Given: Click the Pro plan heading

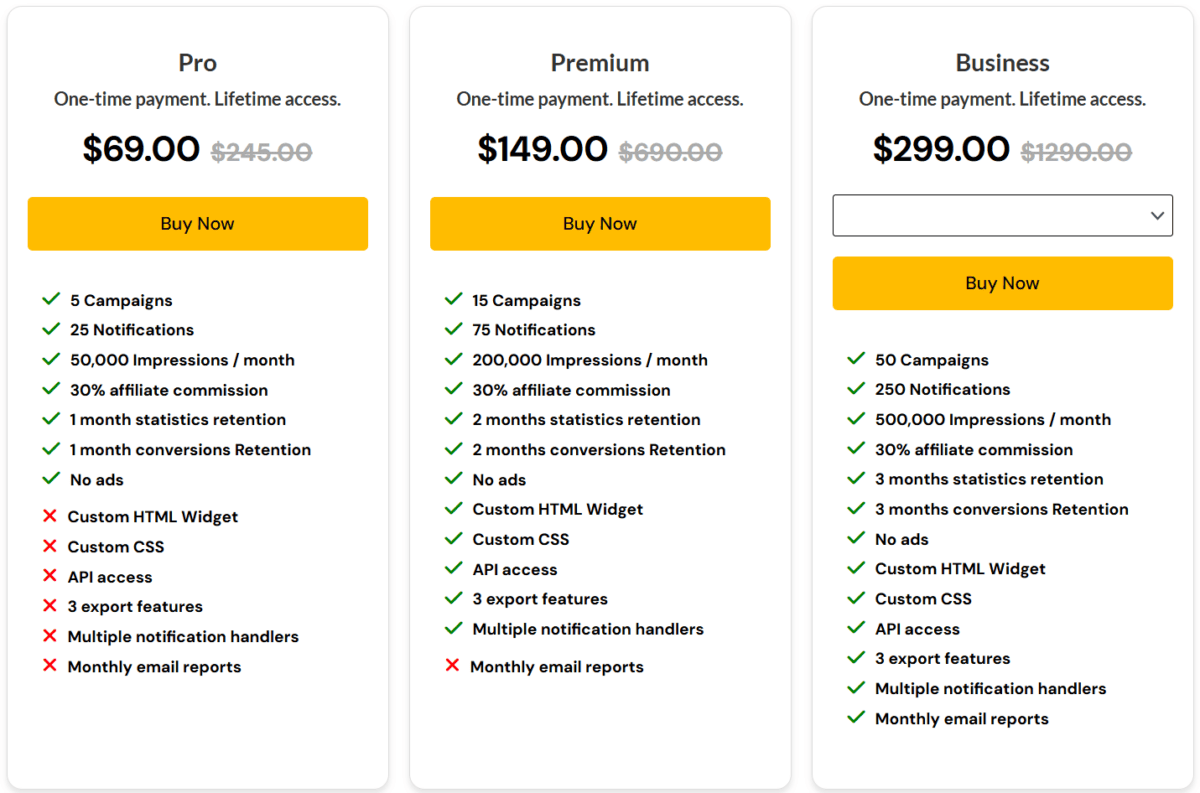Looking at the screenshot, I should point(197,63).
